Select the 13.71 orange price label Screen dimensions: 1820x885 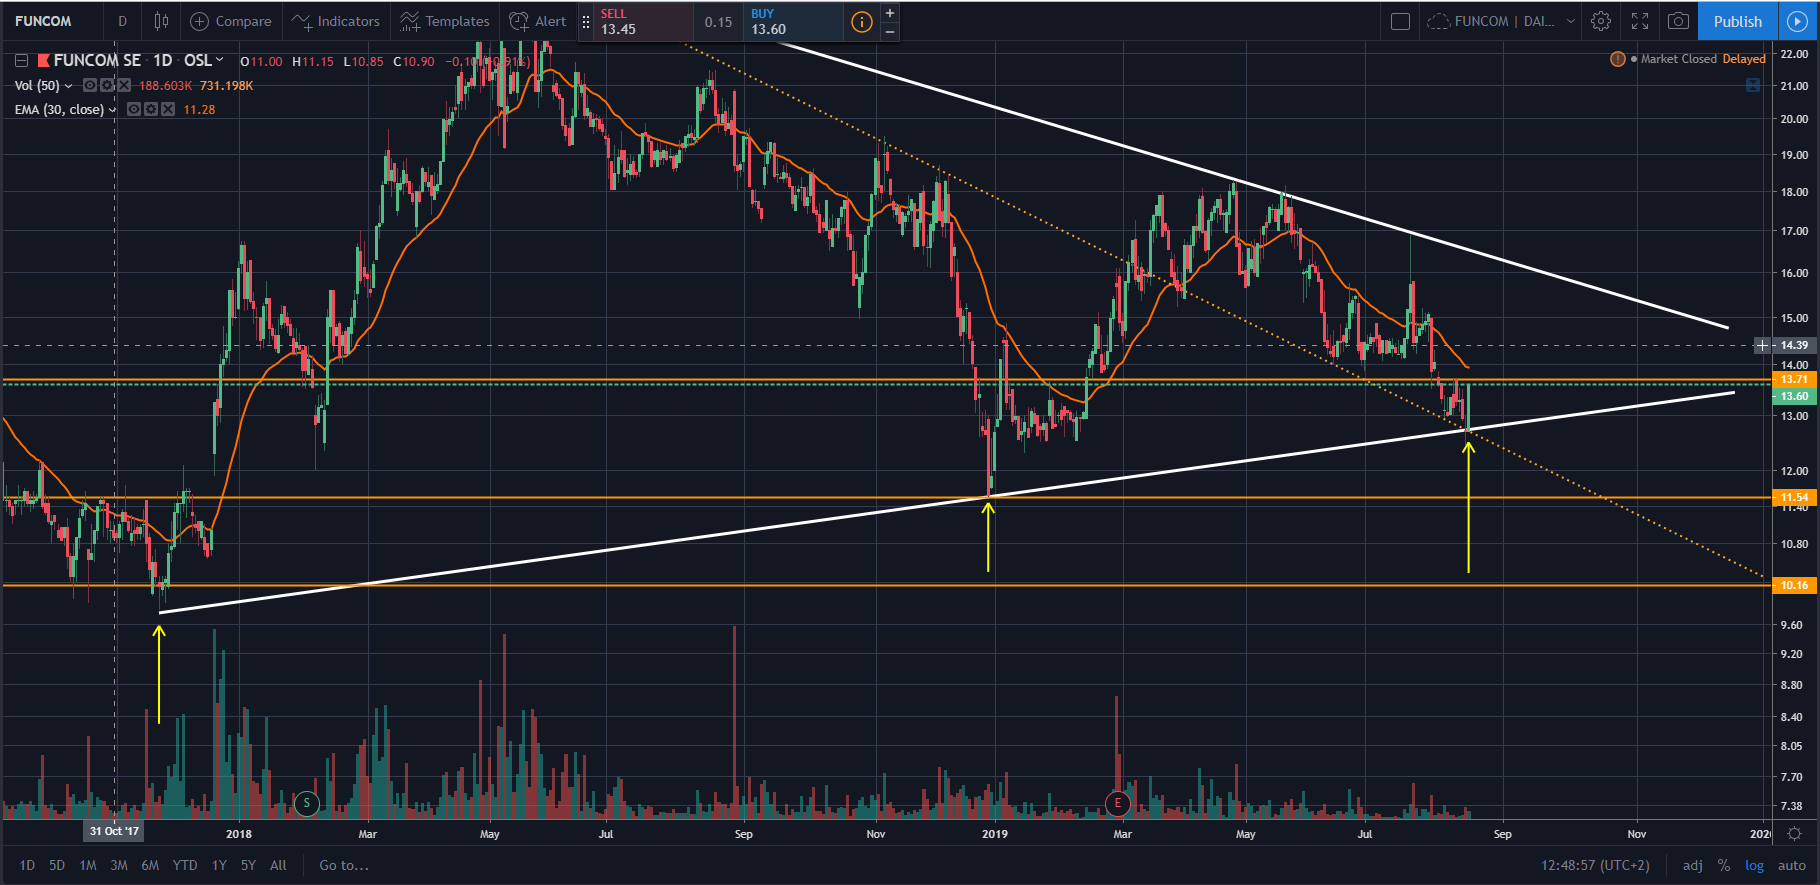click(x=1795, y=379)
